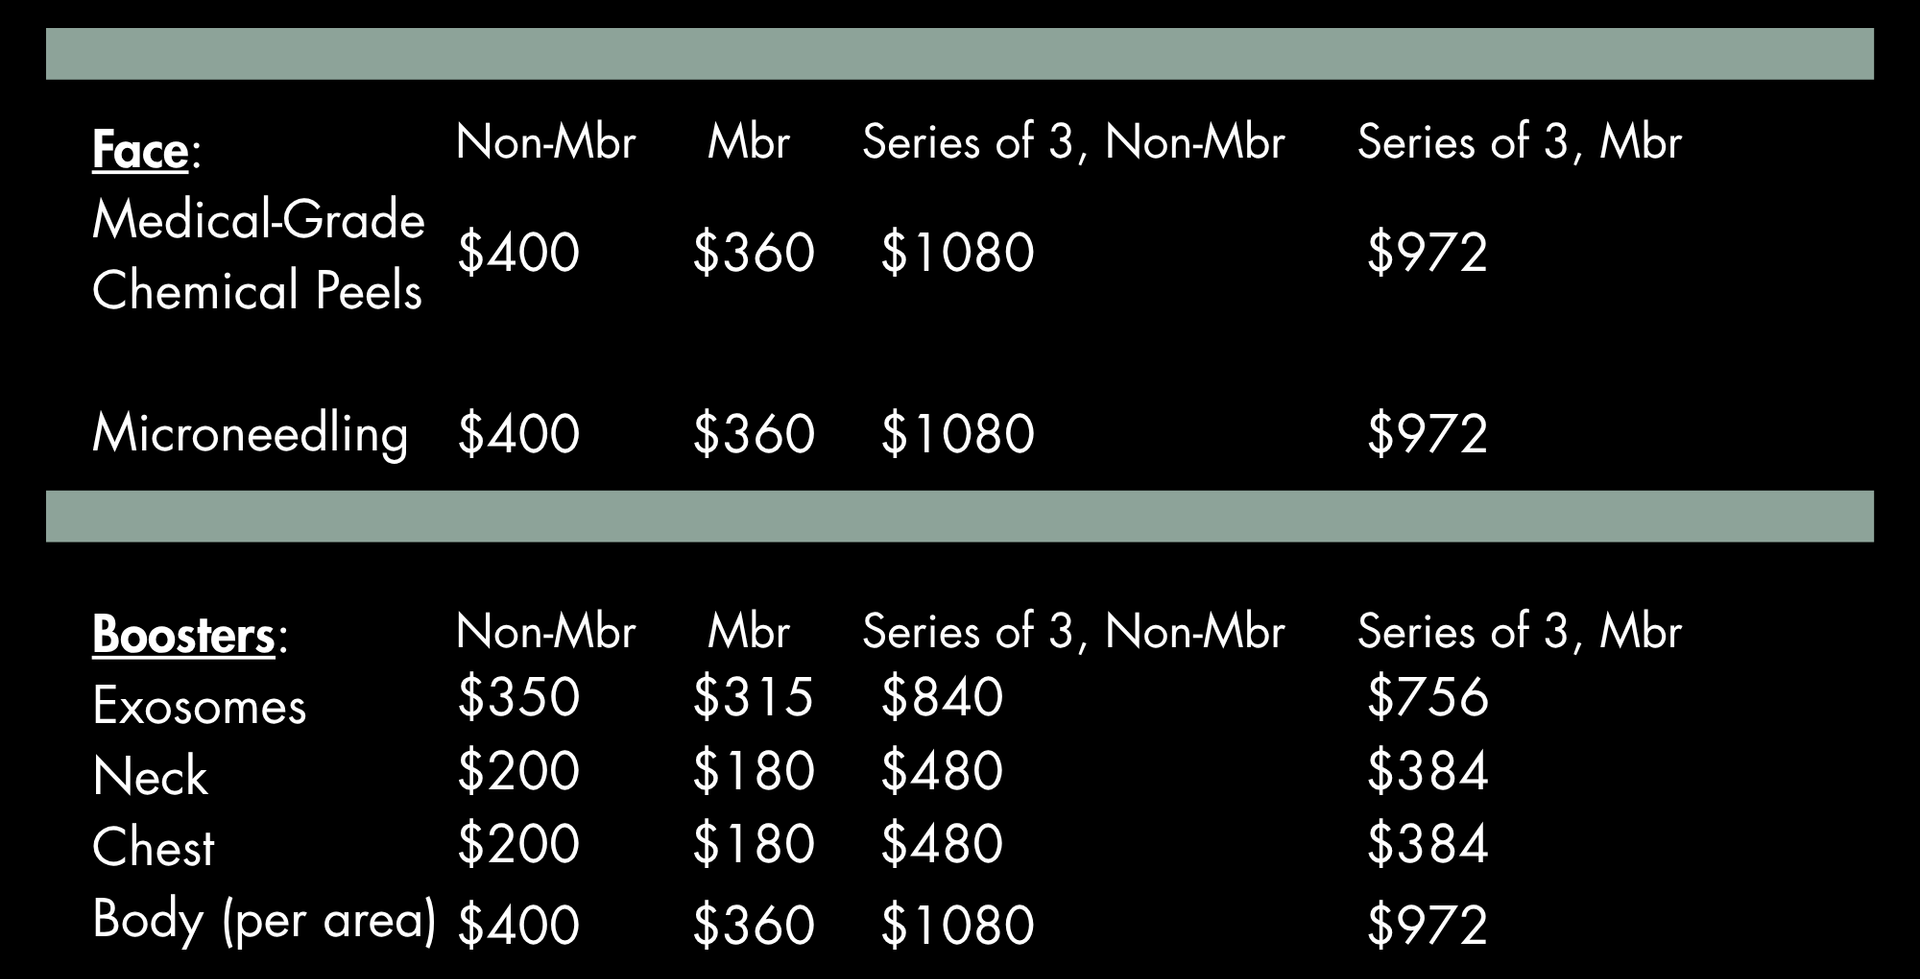
Task: Click the underlined Boosters heading
Action: (183, 635)
